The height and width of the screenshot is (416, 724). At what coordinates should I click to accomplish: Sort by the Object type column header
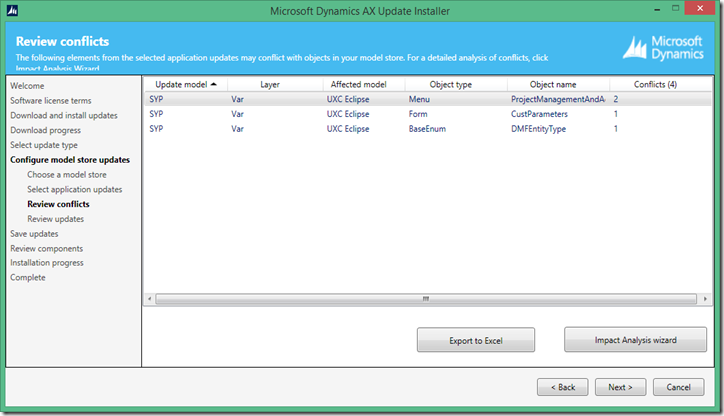coord(451,84)
